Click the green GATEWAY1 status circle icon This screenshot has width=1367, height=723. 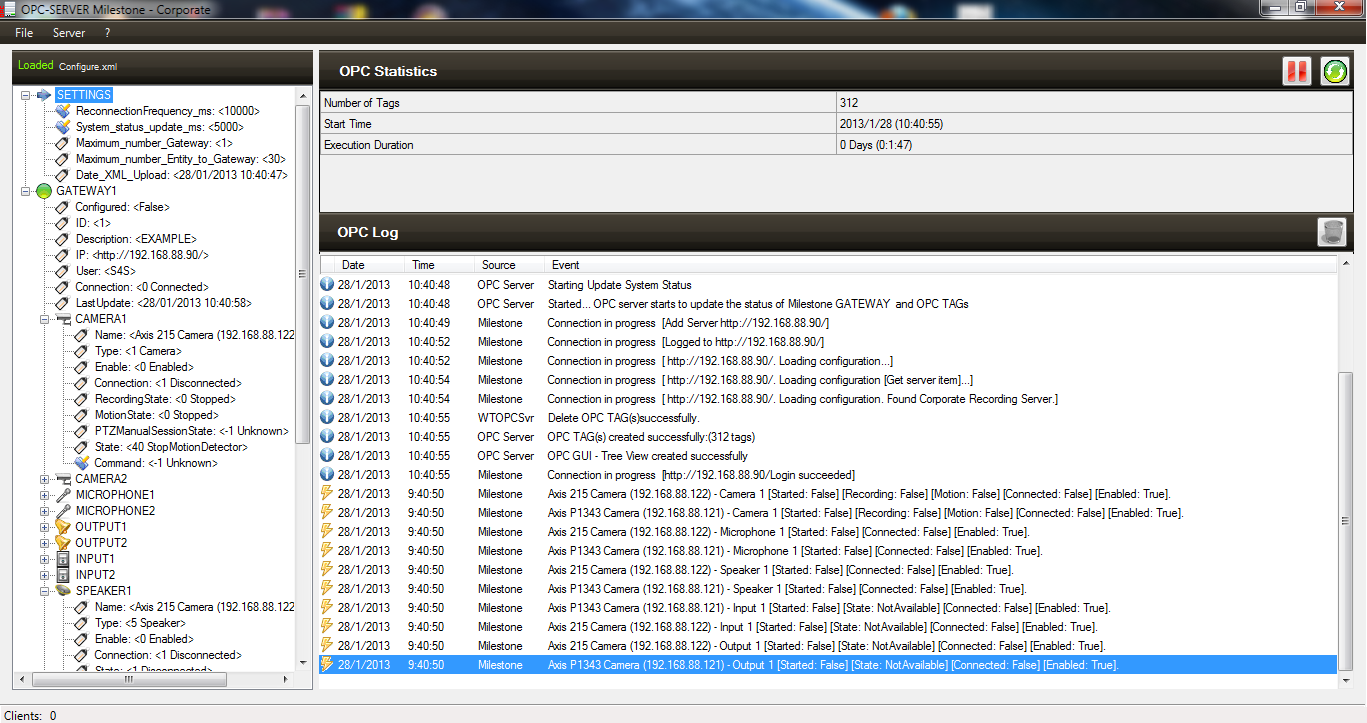coord(44,191)
